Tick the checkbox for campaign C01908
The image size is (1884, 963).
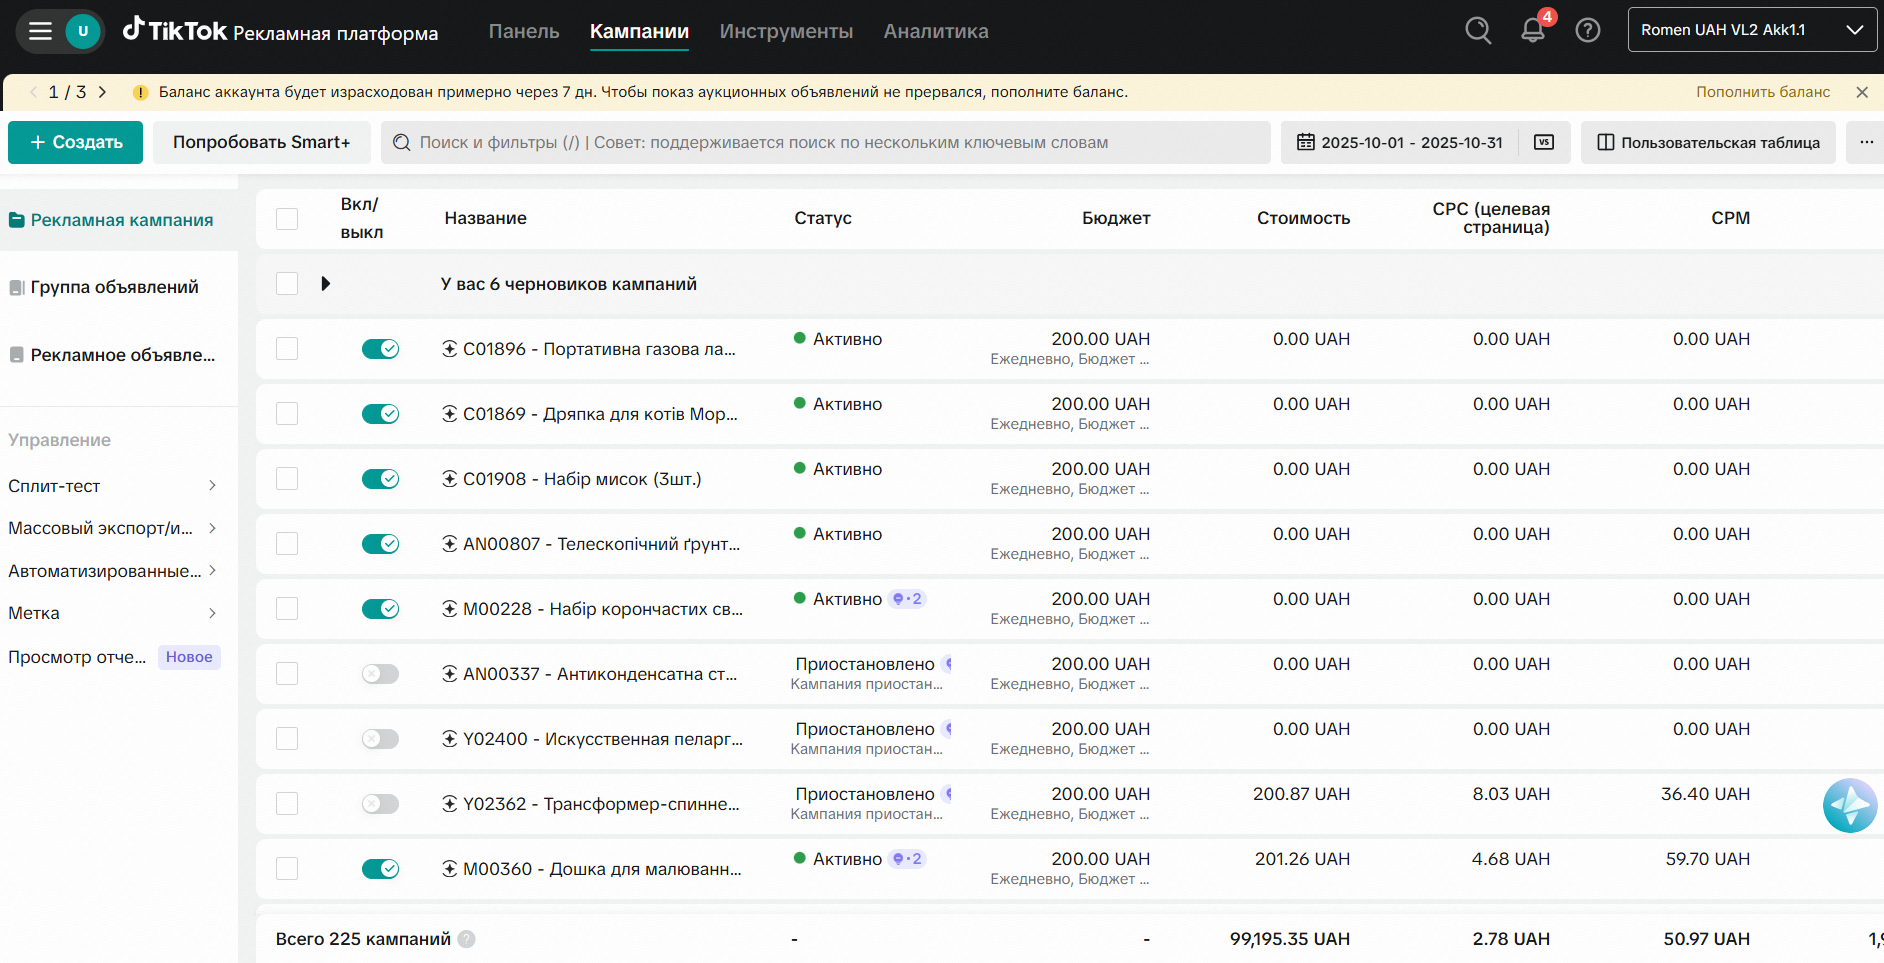tap(287, 479)
